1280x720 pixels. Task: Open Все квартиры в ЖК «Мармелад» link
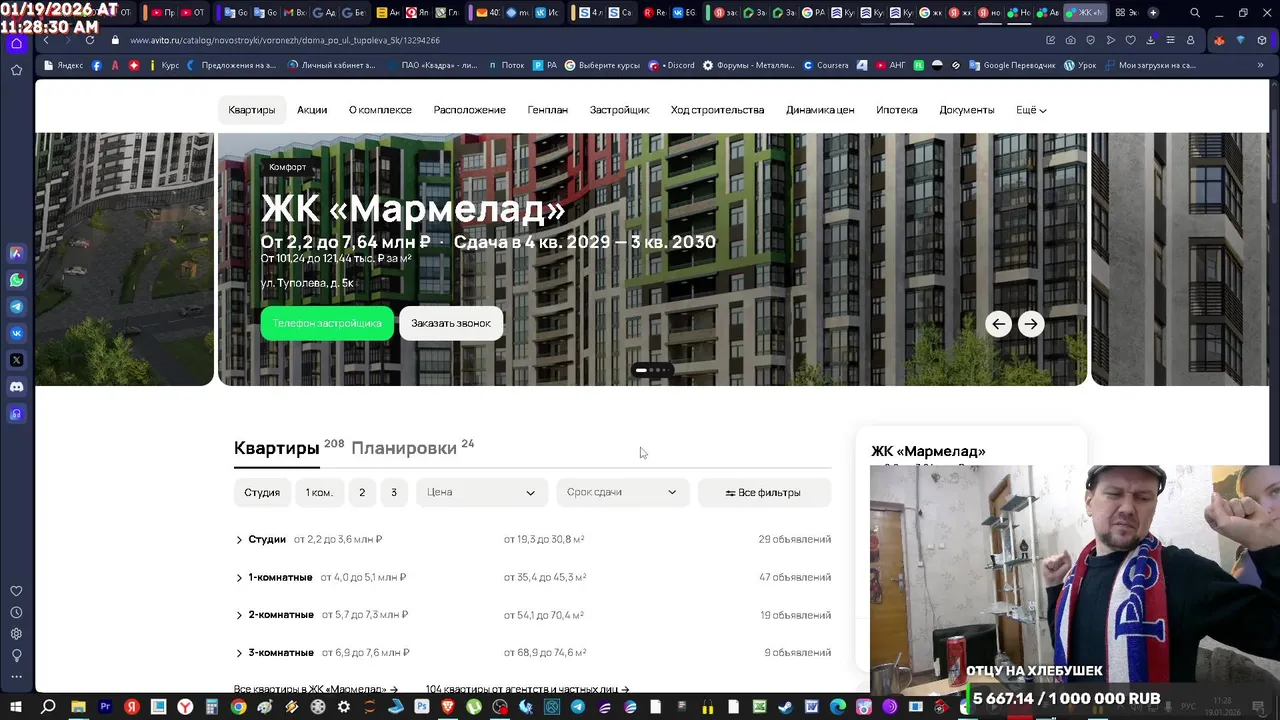[x=316, y=689]
